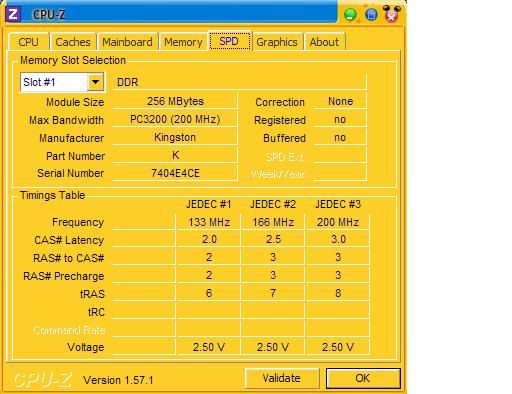This screenshot has height=394, width=512.
Task: Switch to the CPU tab
Action: (28, 42)
